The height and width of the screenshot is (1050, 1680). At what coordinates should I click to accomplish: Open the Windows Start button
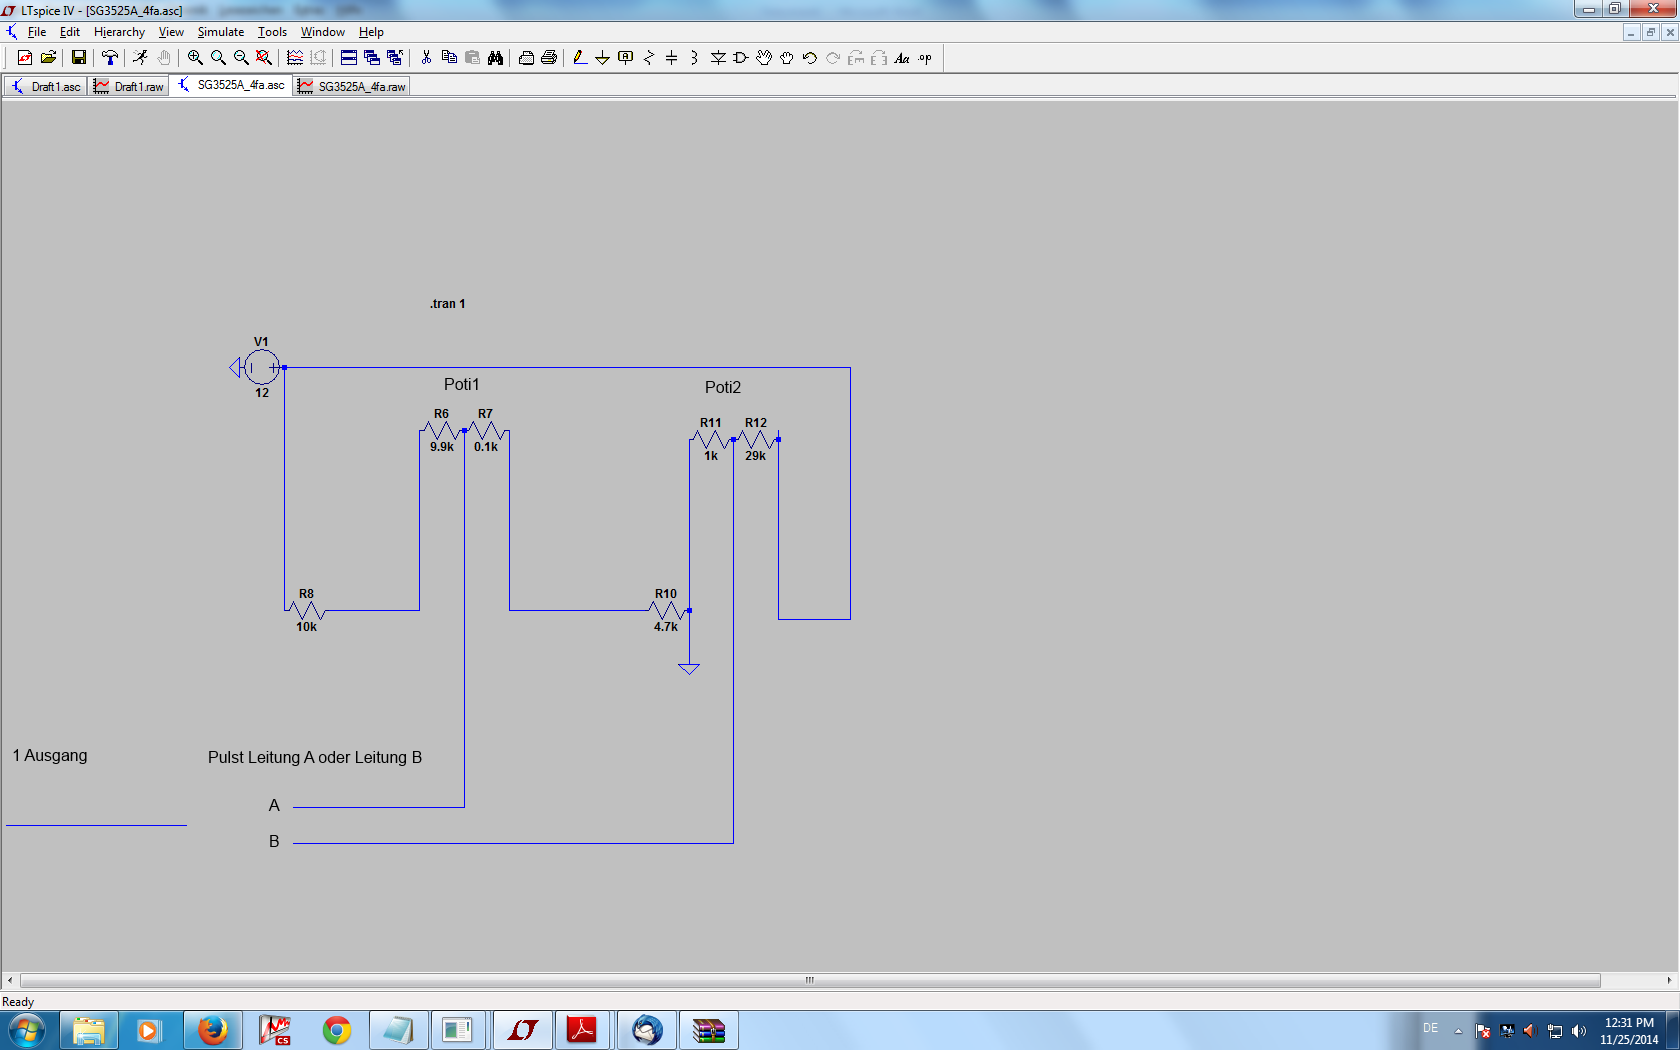pyautogui.click(x=26, y=1030)
